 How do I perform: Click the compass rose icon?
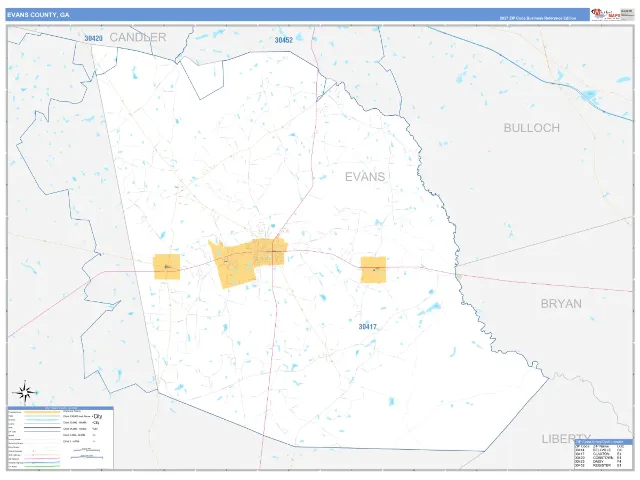(x=25, y=392)
